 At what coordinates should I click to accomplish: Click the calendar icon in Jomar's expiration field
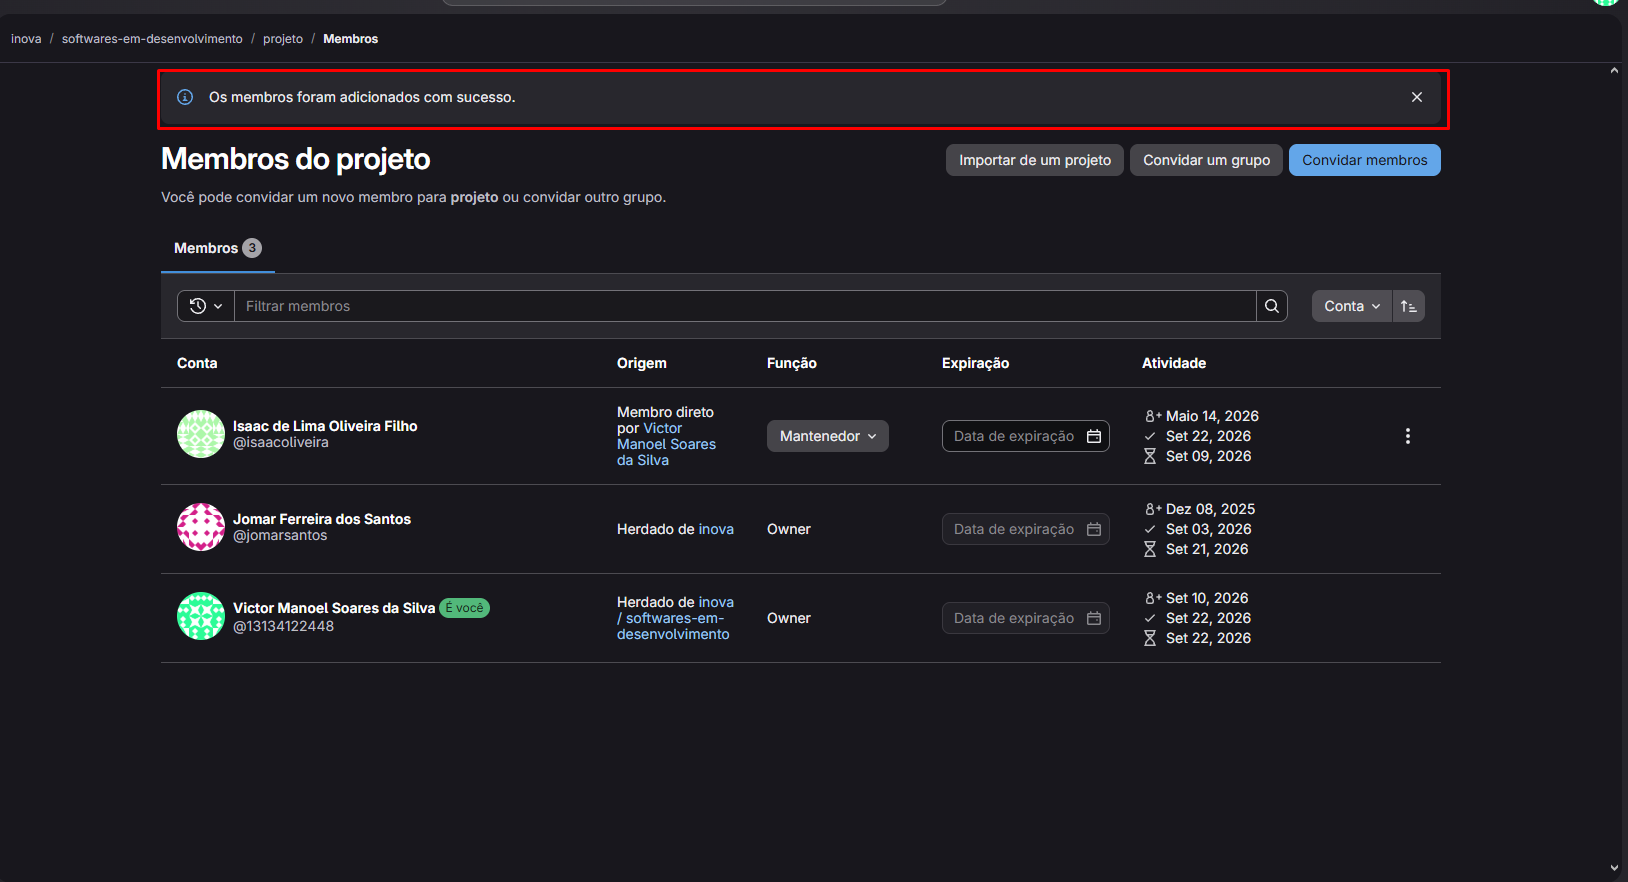coord(1094,529)
